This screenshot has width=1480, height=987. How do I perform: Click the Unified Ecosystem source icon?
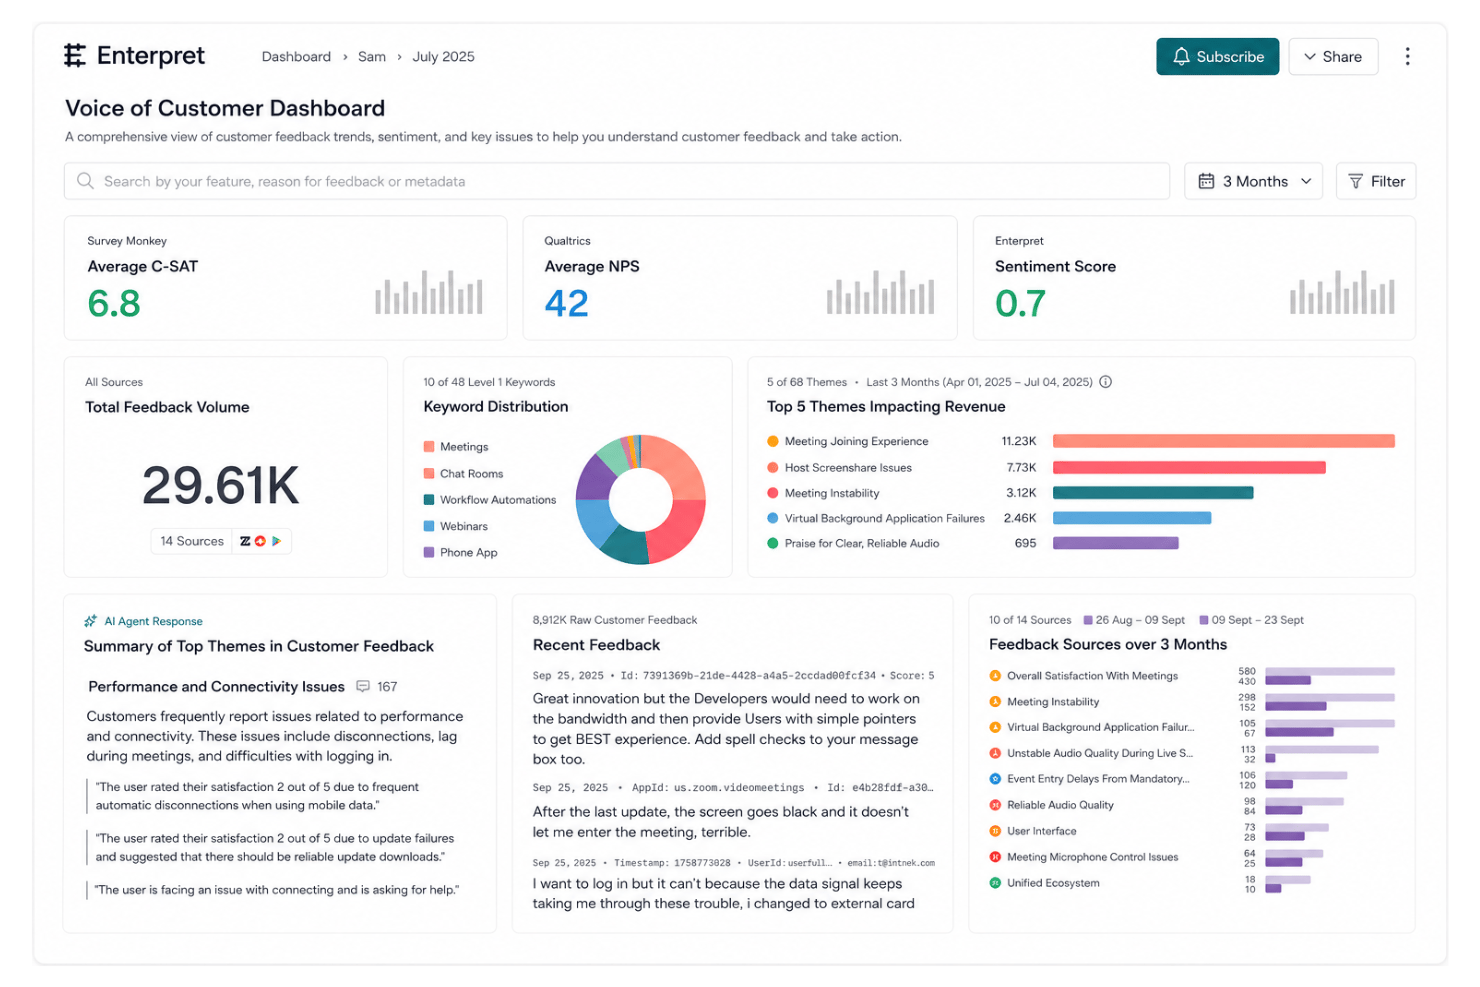click(995, 883)
